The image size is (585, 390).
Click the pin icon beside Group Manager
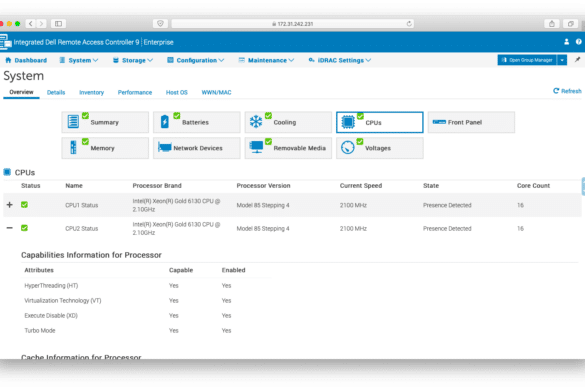coord(577,60)
